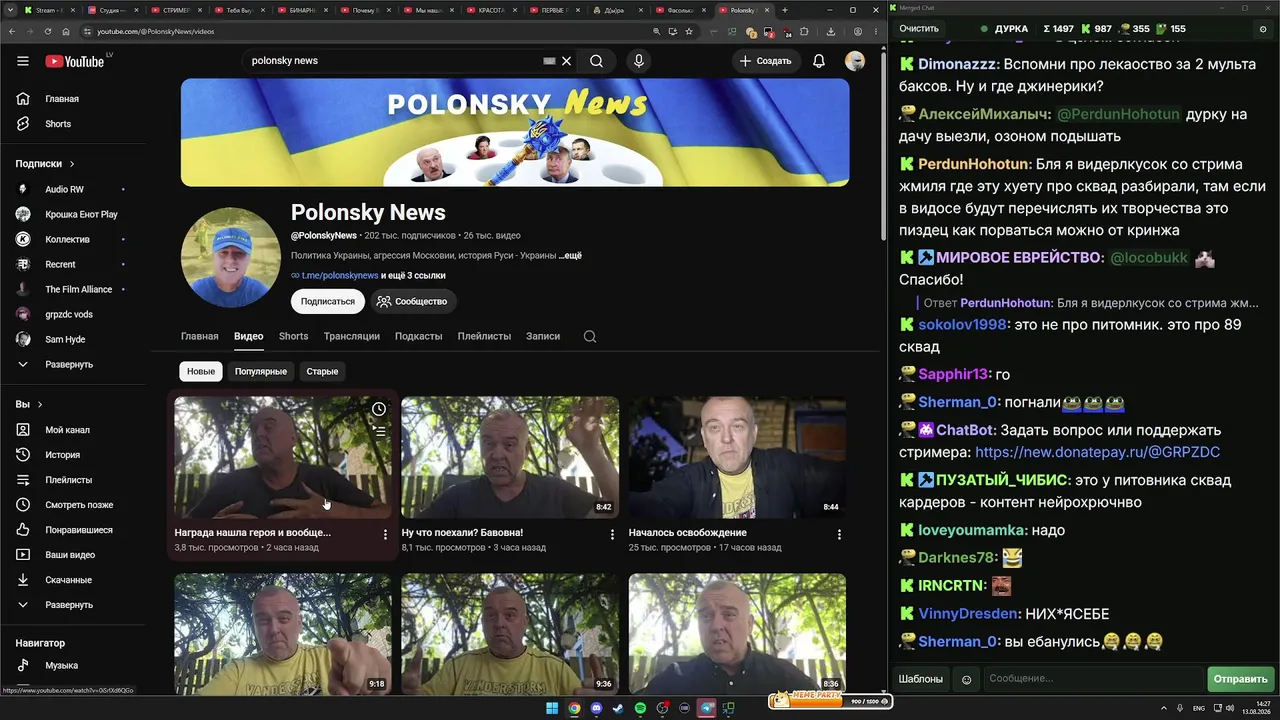Open donatepay link in ChatBot message
The height and width of the screenshot is (720, 1280).
click(1097, 453)
